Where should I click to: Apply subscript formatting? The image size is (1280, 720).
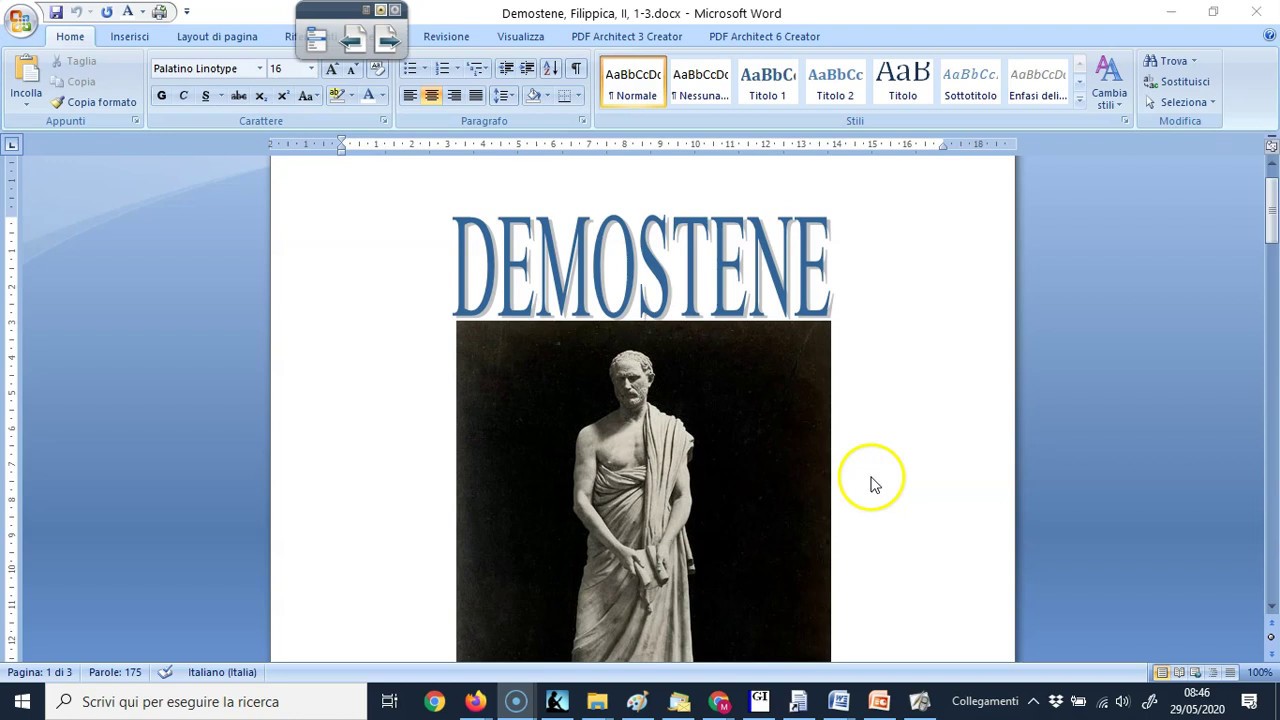[x=261, y=96]
